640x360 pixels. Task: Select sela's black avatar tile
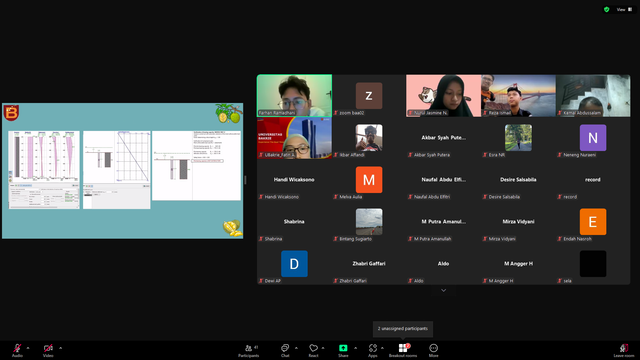[593, 264]
